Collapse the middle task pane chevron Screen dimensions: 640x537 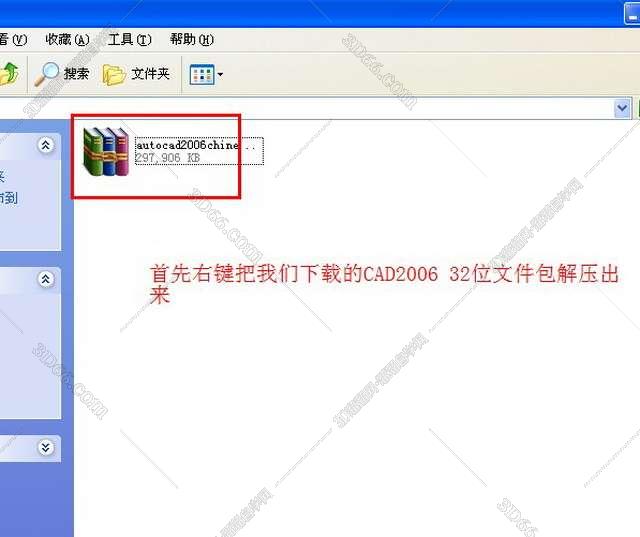tap(45, 280)
